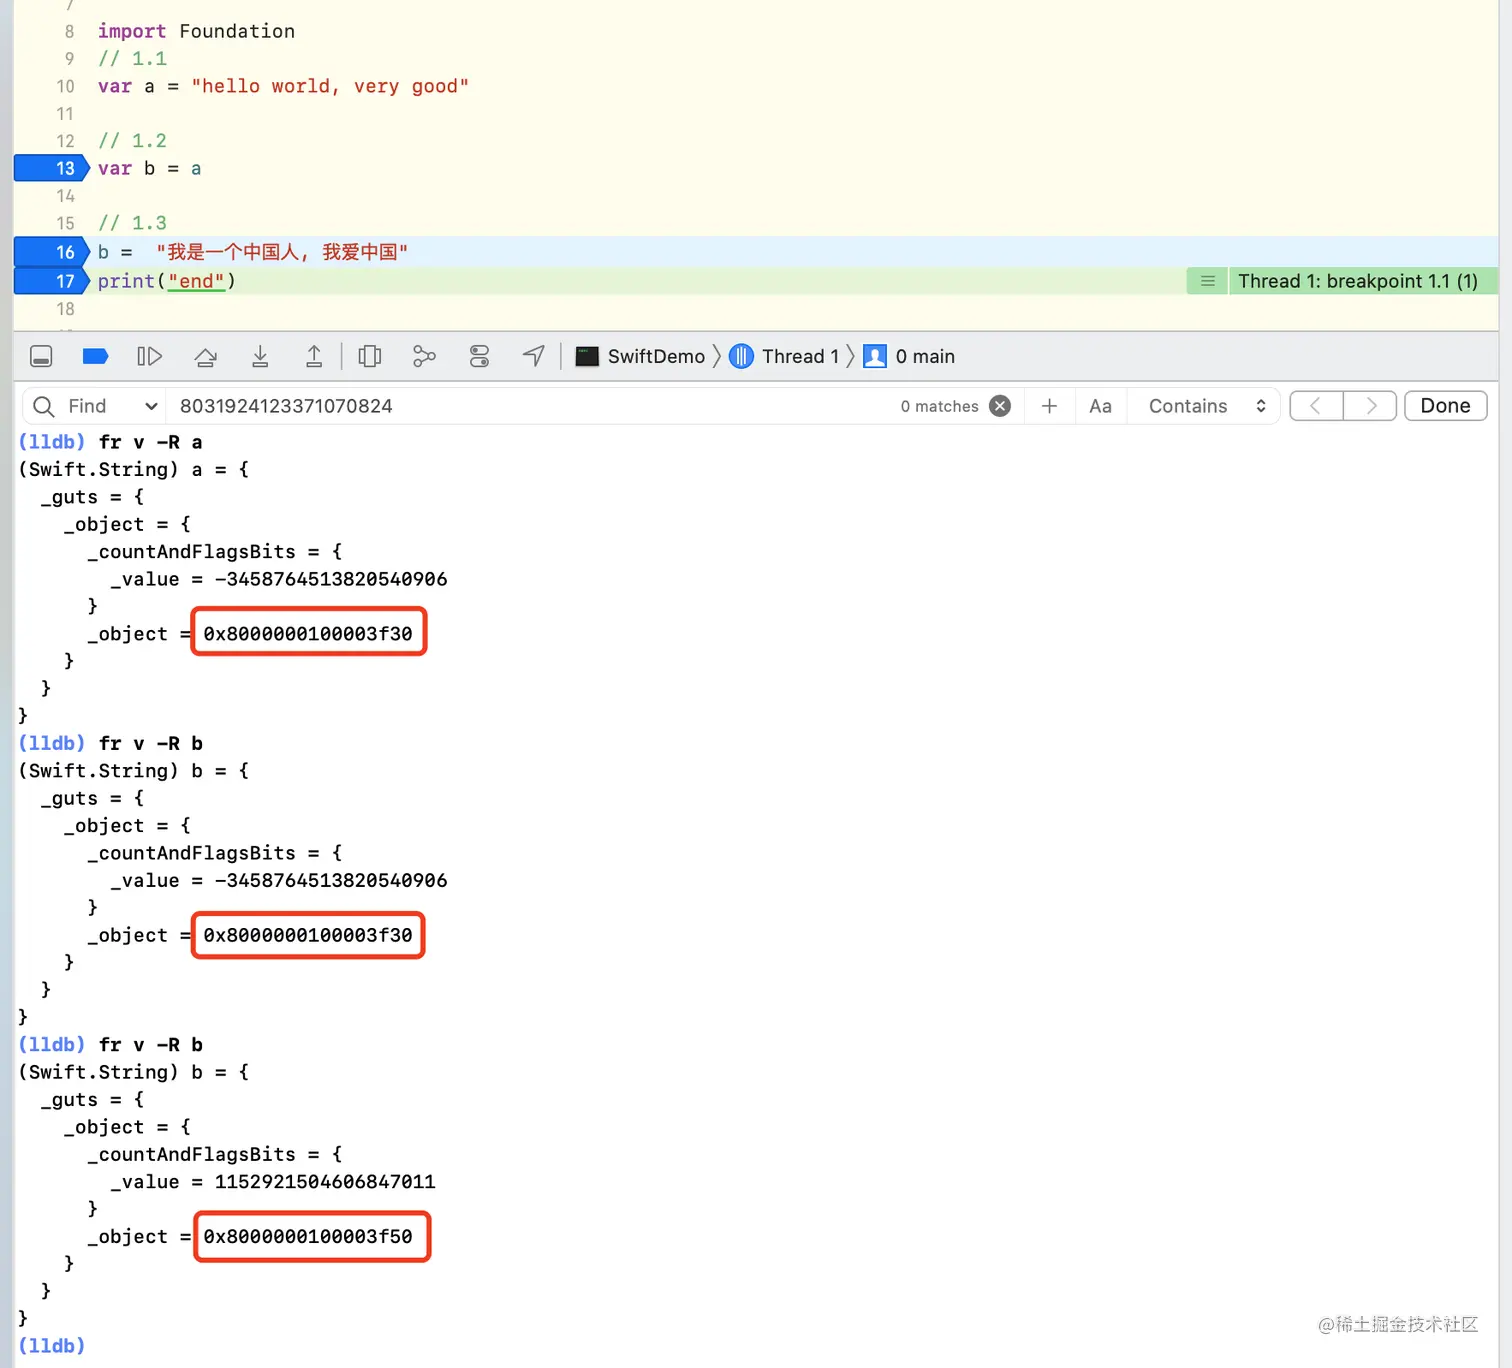The image size is (1512, 1368).
Task: Toggle case sensitive Aa option
Action: [1100, 406]
